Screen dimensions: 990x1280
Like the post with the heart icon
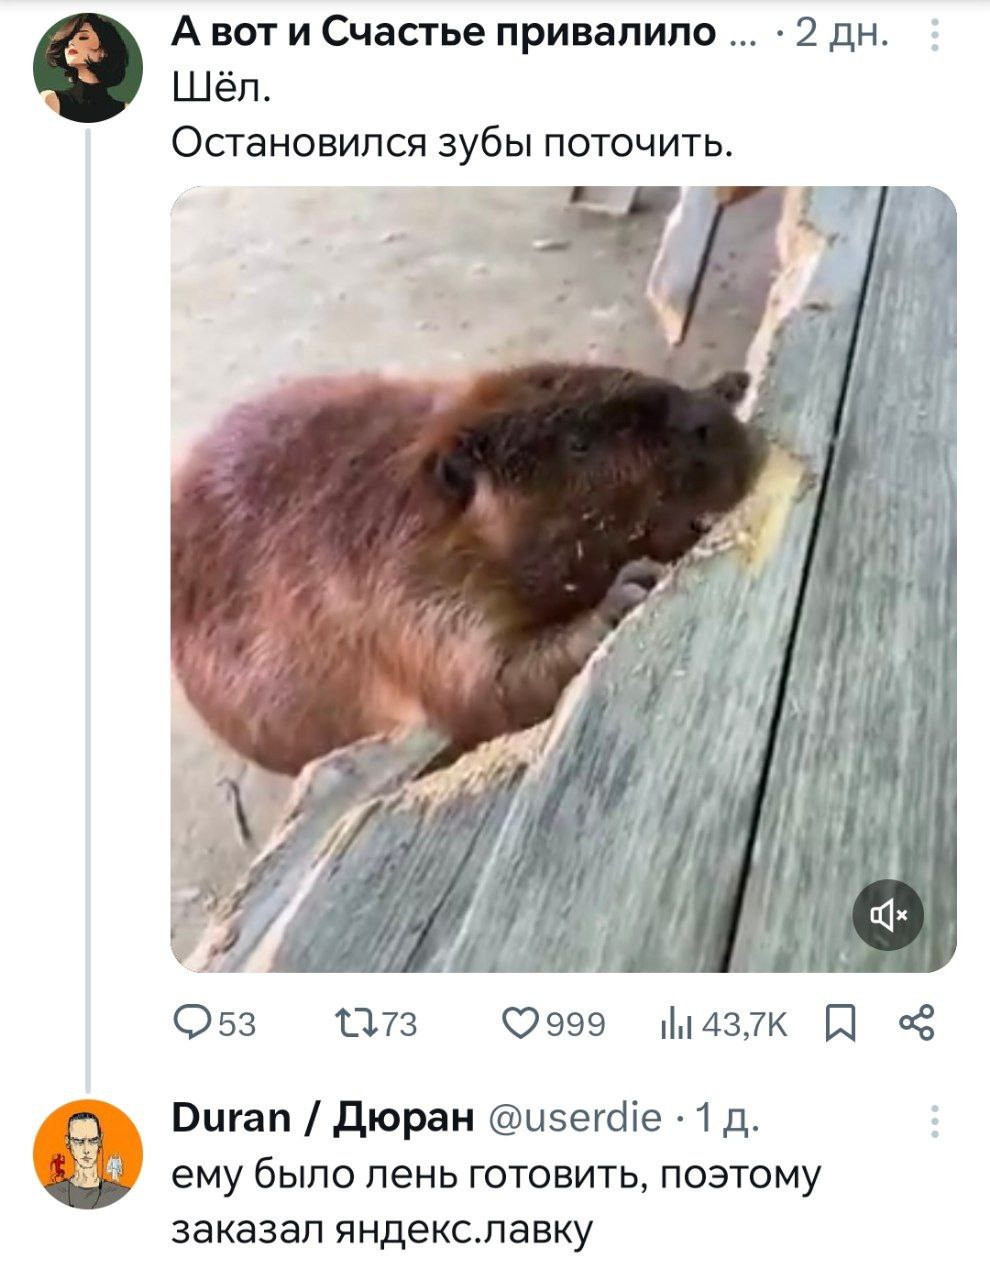522,1024
